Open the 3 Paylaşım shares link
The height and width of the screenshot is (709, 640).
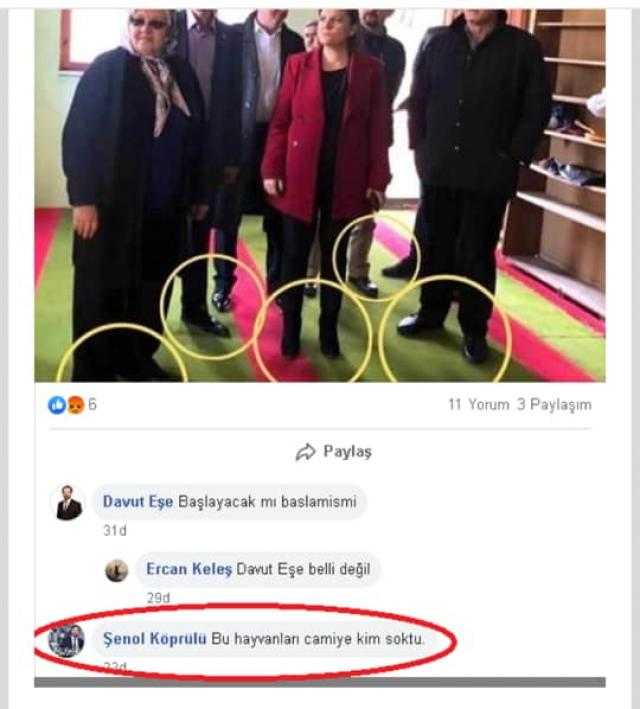(554, 404)
